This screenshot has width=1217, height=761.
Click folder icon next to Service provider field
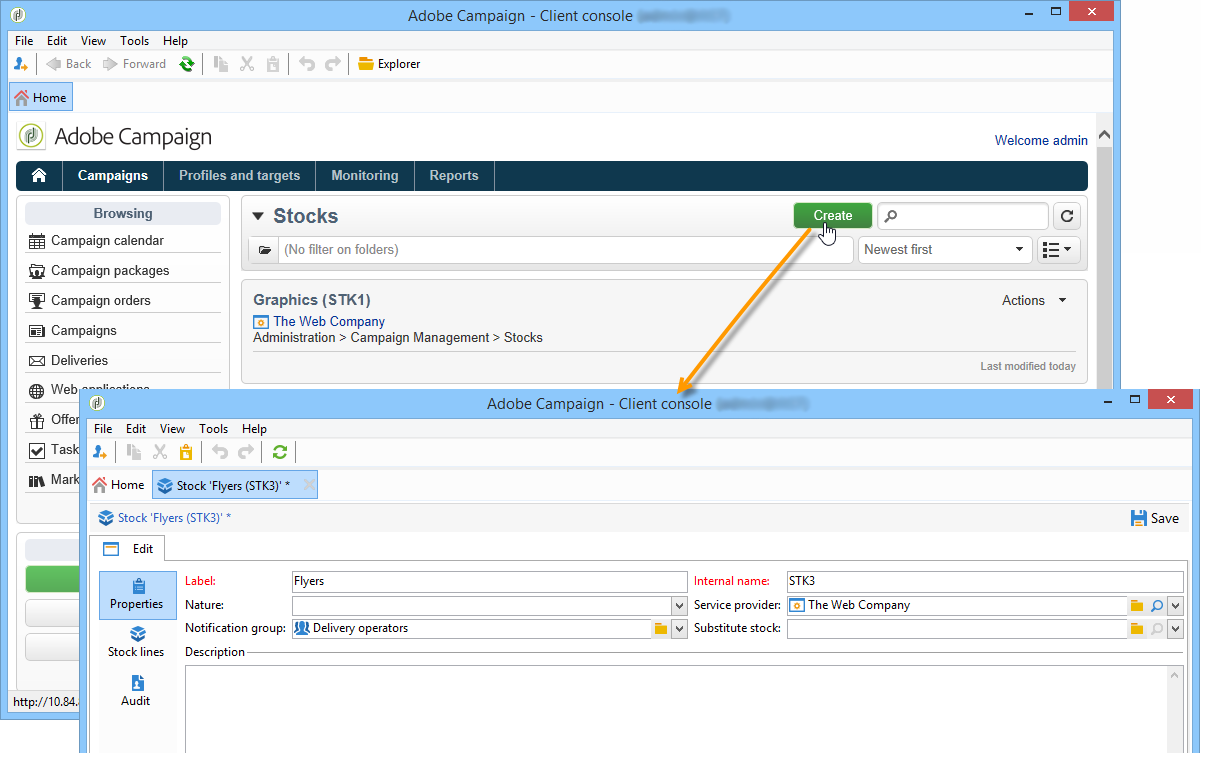[1137, 606]
